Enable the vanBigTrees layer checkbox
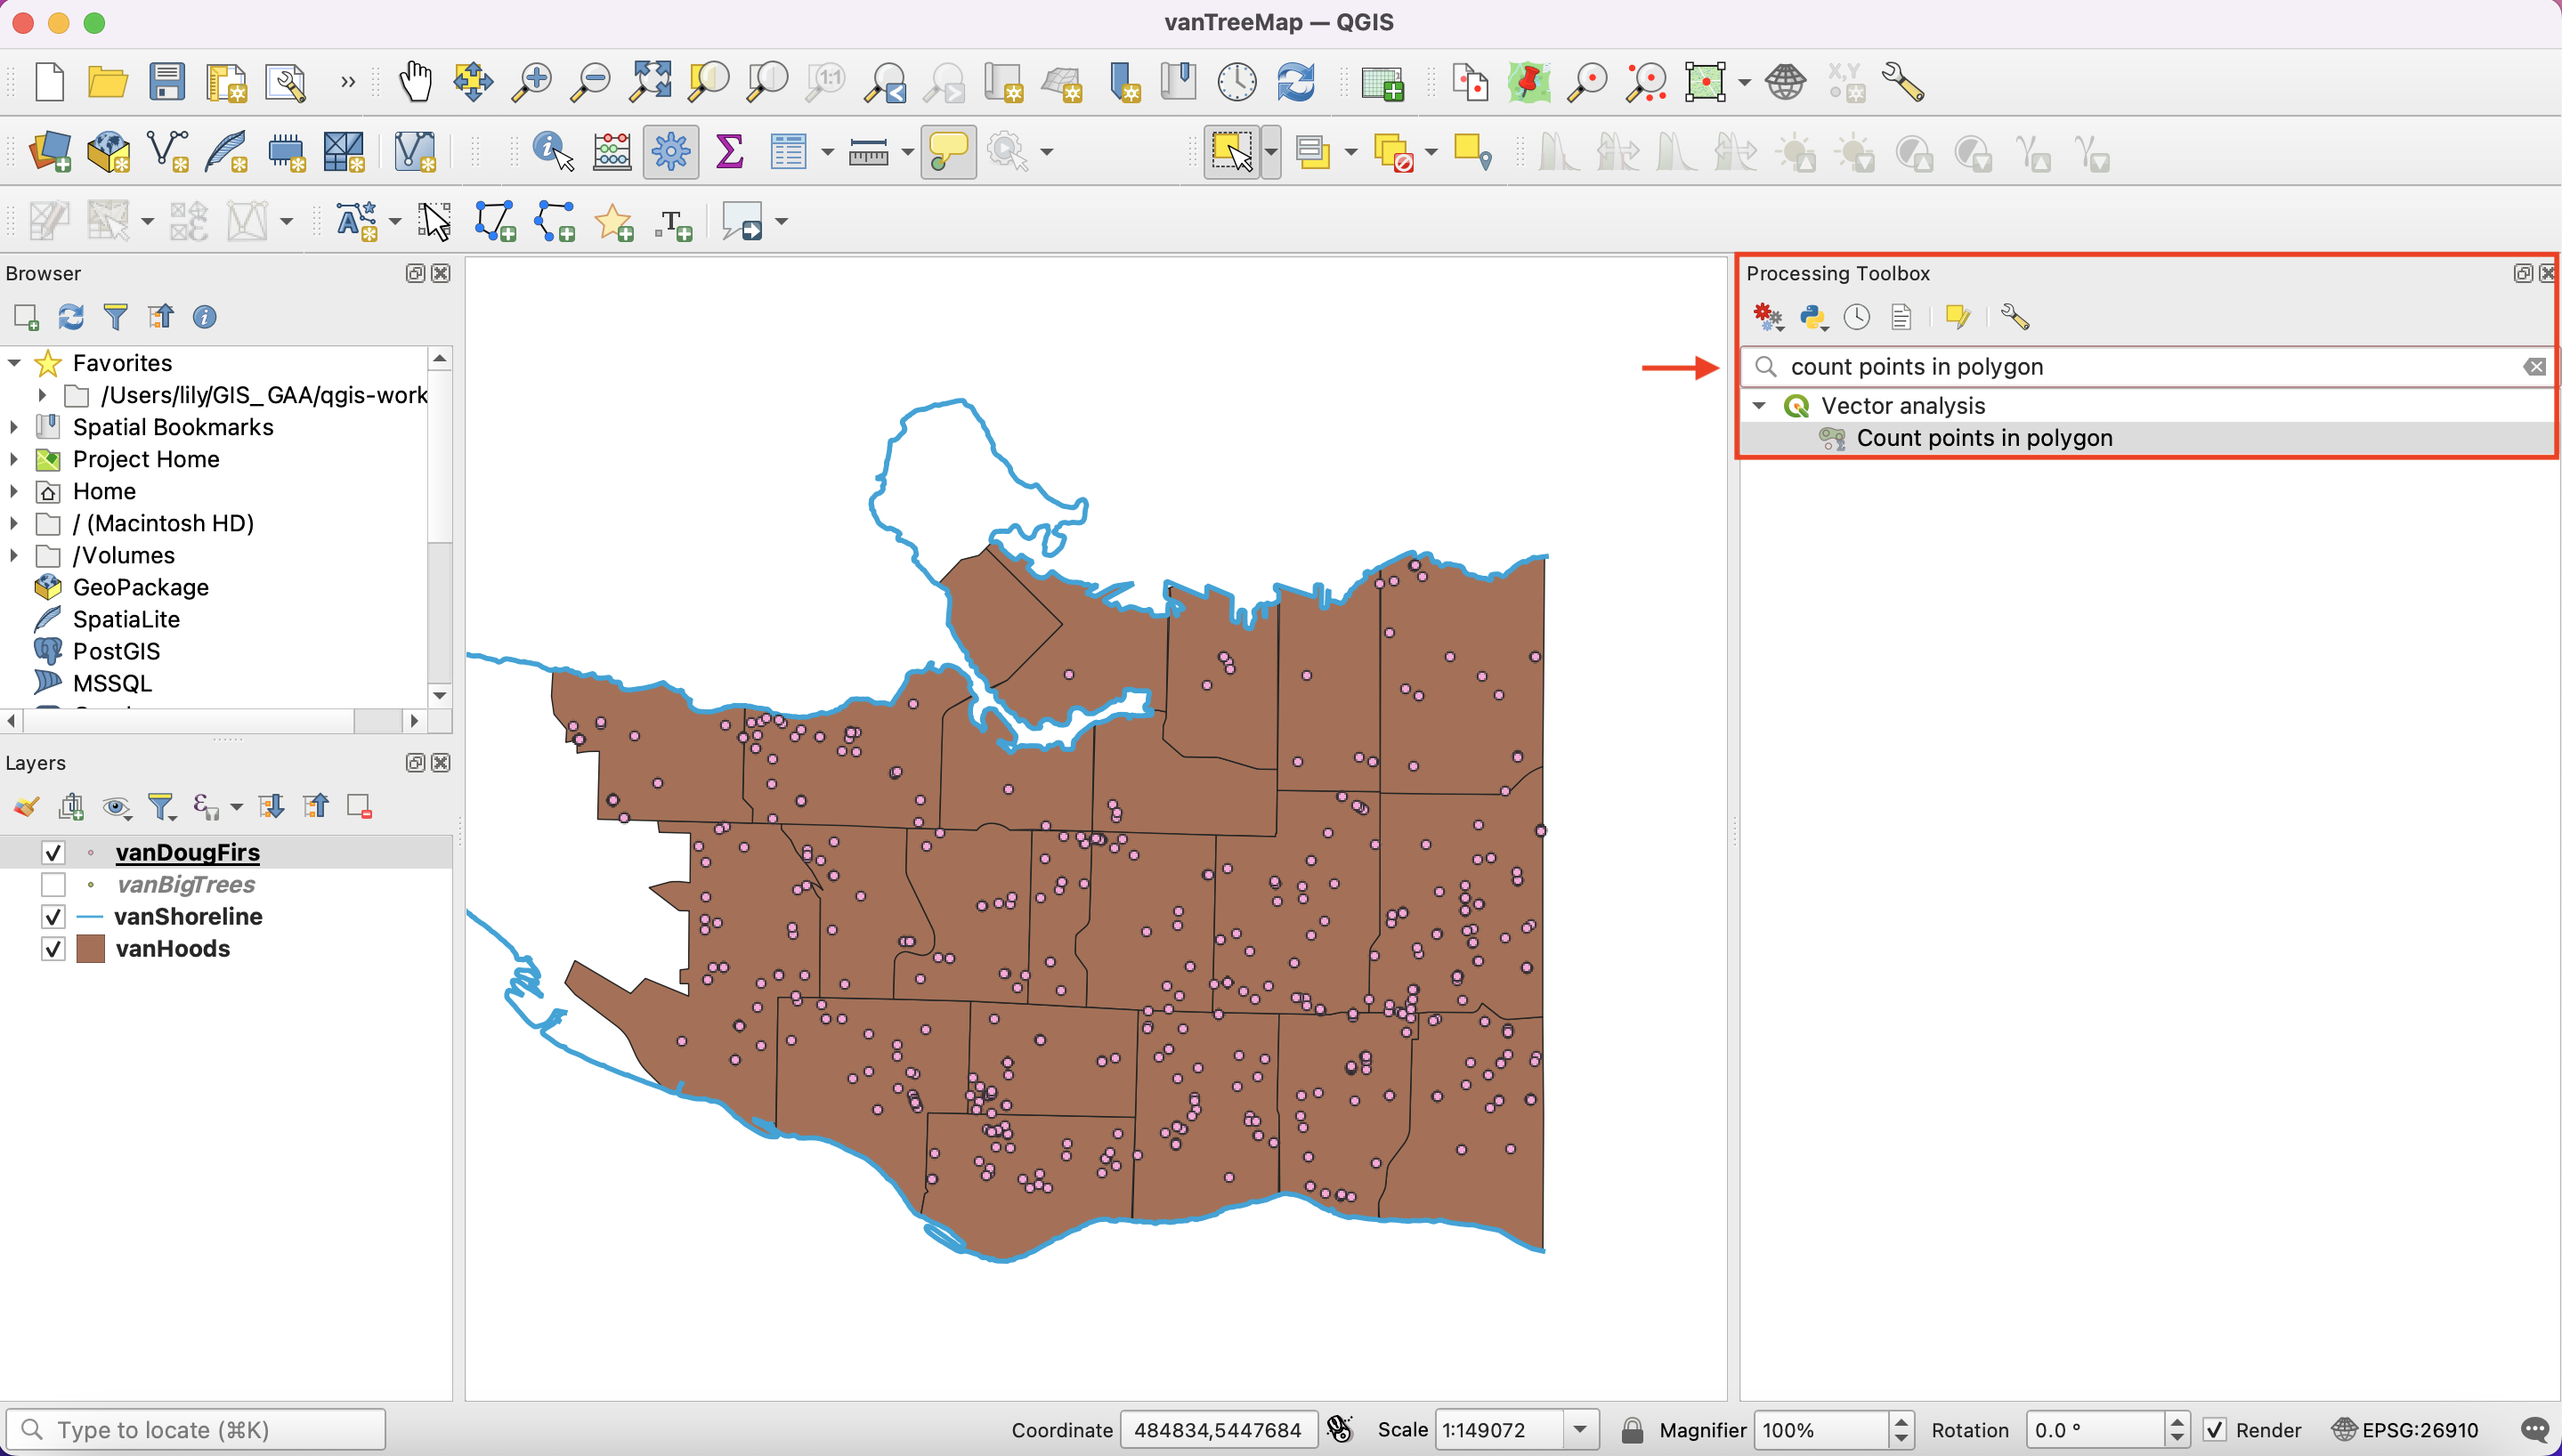Screen dimensions: 2562x1456 [53, 885]
